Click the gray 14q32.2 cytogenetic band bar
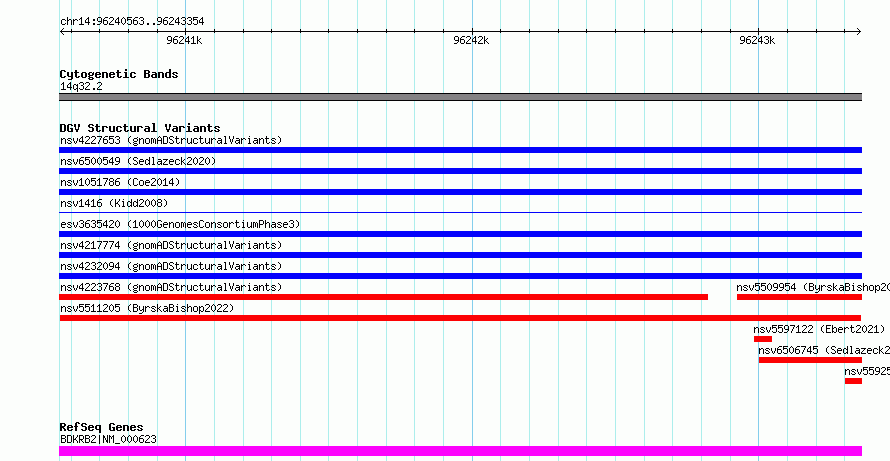890x461 pixels. 460,97
